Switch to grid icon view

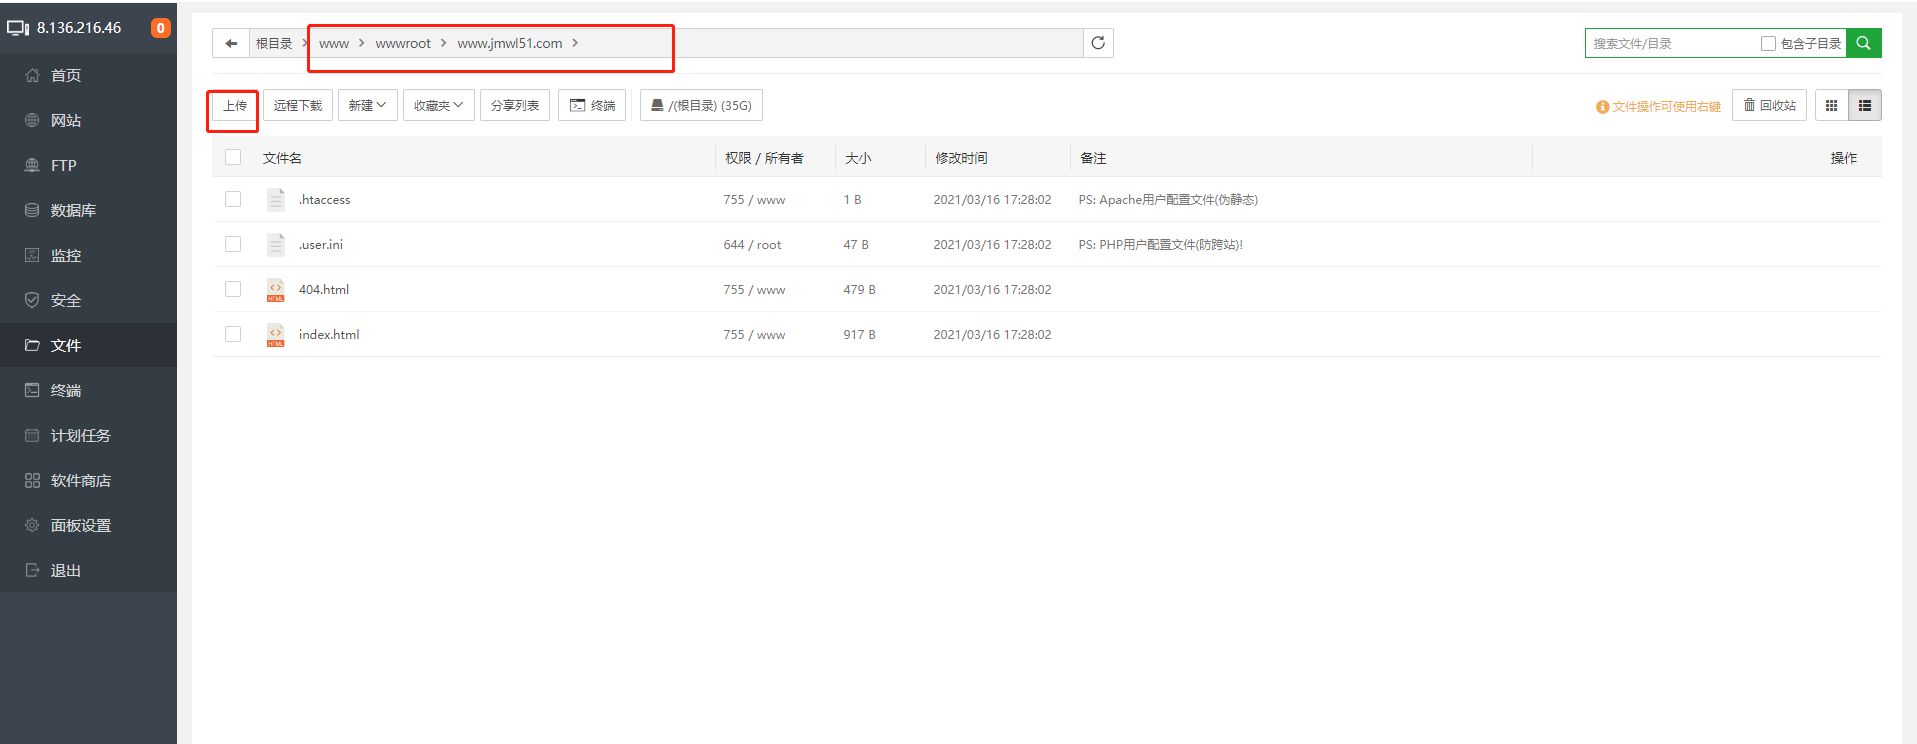point(1831,105)
